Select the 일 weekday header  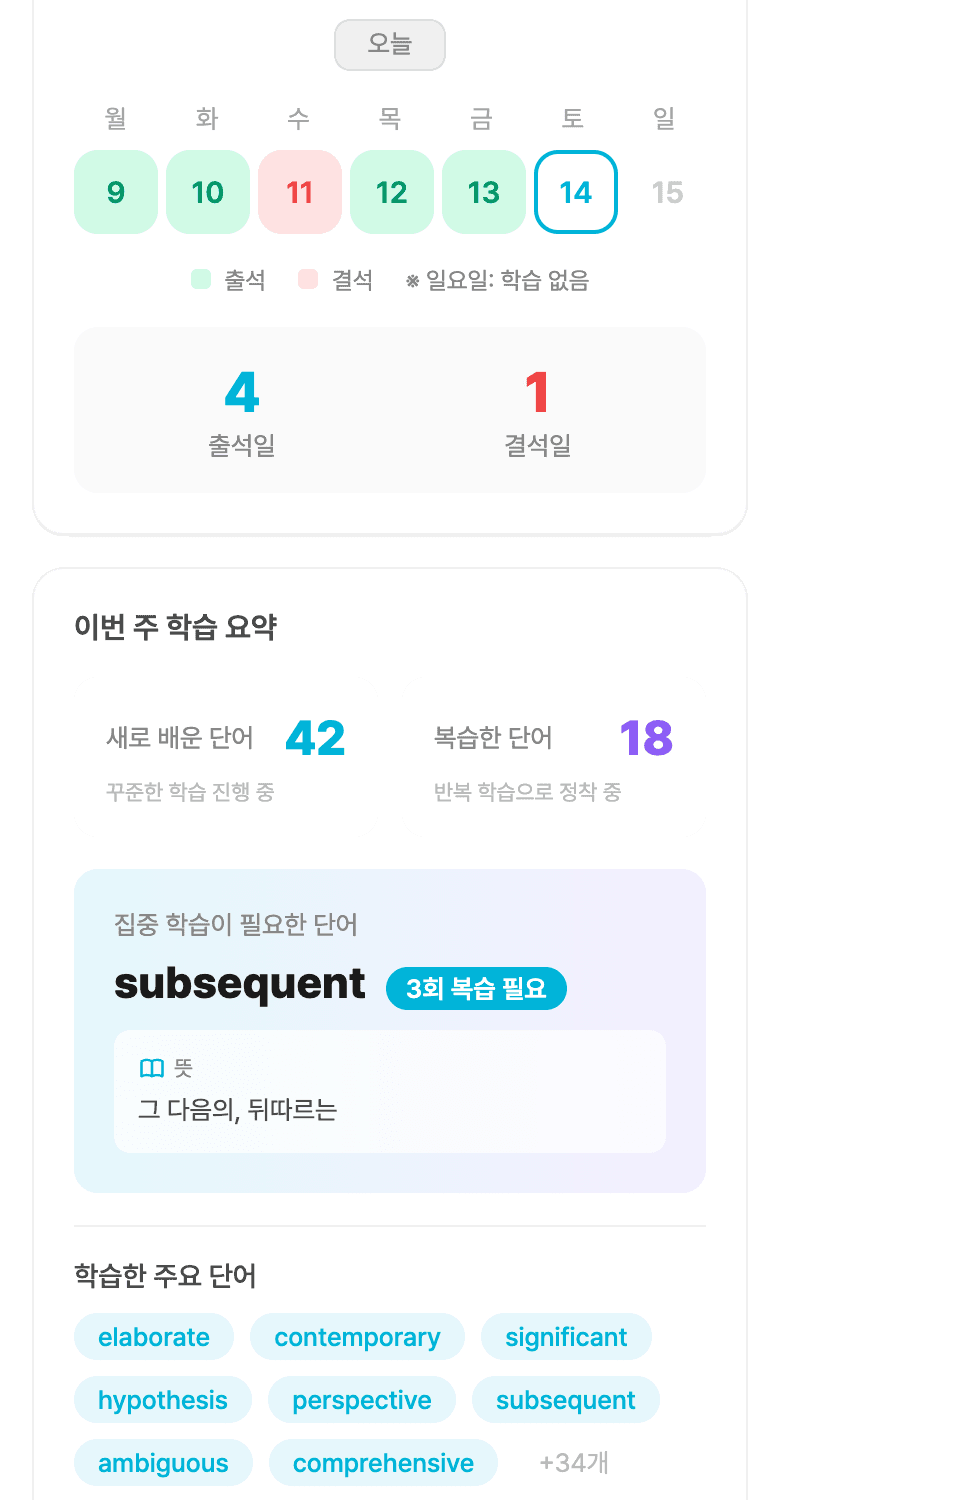click(x=667, y=117)
